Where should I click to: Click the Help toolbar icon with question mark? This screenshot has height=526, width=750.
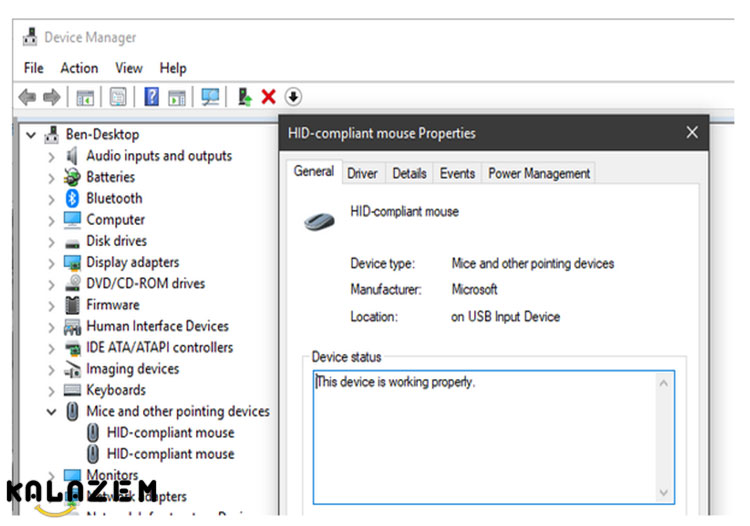[x=152, y=97]
